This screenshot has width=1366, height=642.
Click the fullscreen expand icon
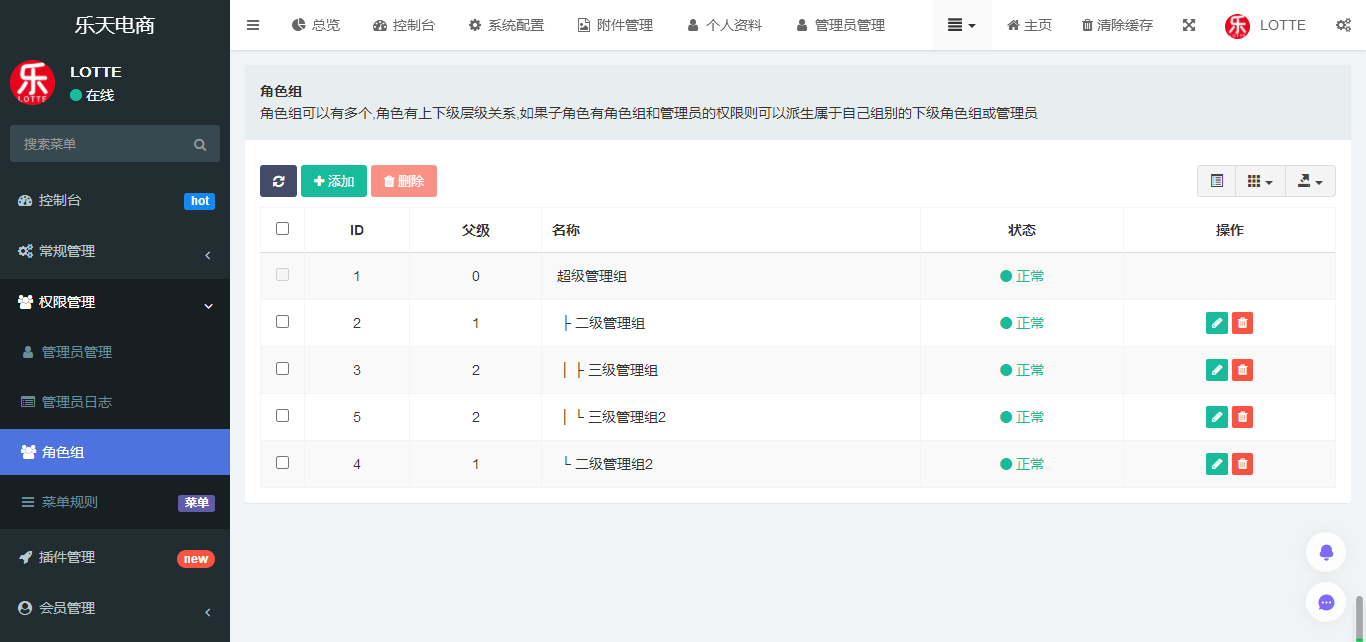(x=1189, y=25)
